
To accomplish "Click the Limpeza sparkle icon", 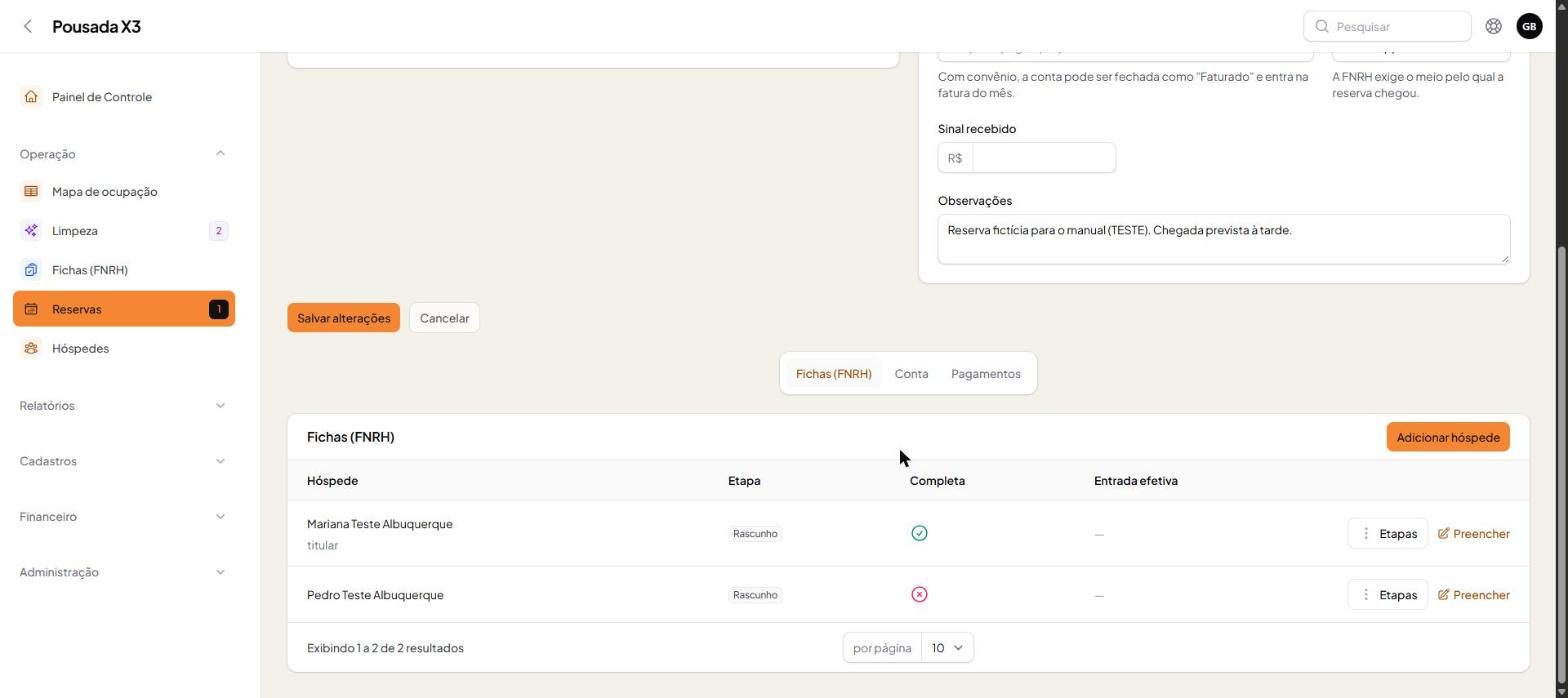I will (31, 231).
